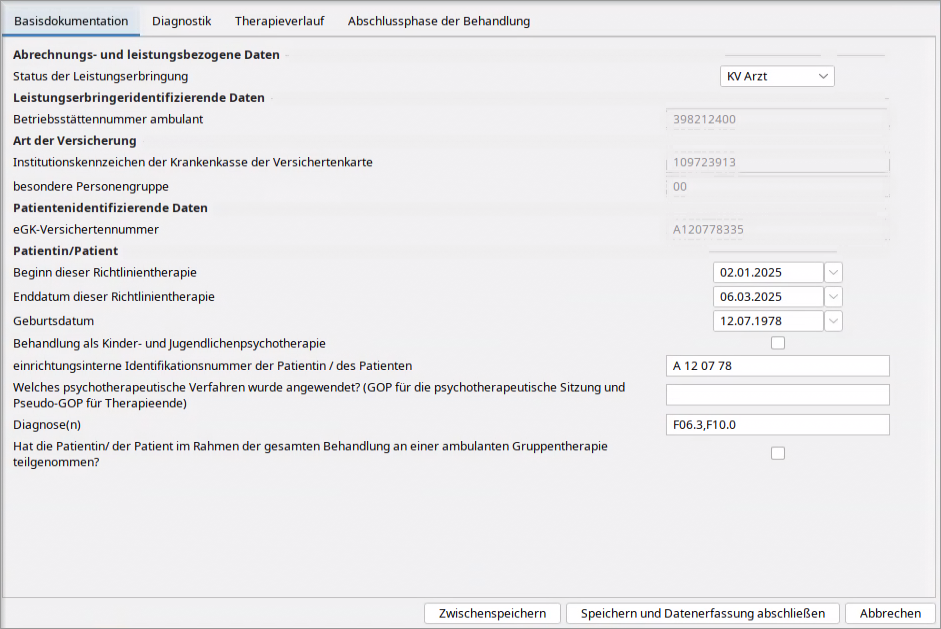Screen dimensions: 941x629
Task: Click the 'Enddatum dieser Richtlinientherapie' label
Action: (114, 296)
